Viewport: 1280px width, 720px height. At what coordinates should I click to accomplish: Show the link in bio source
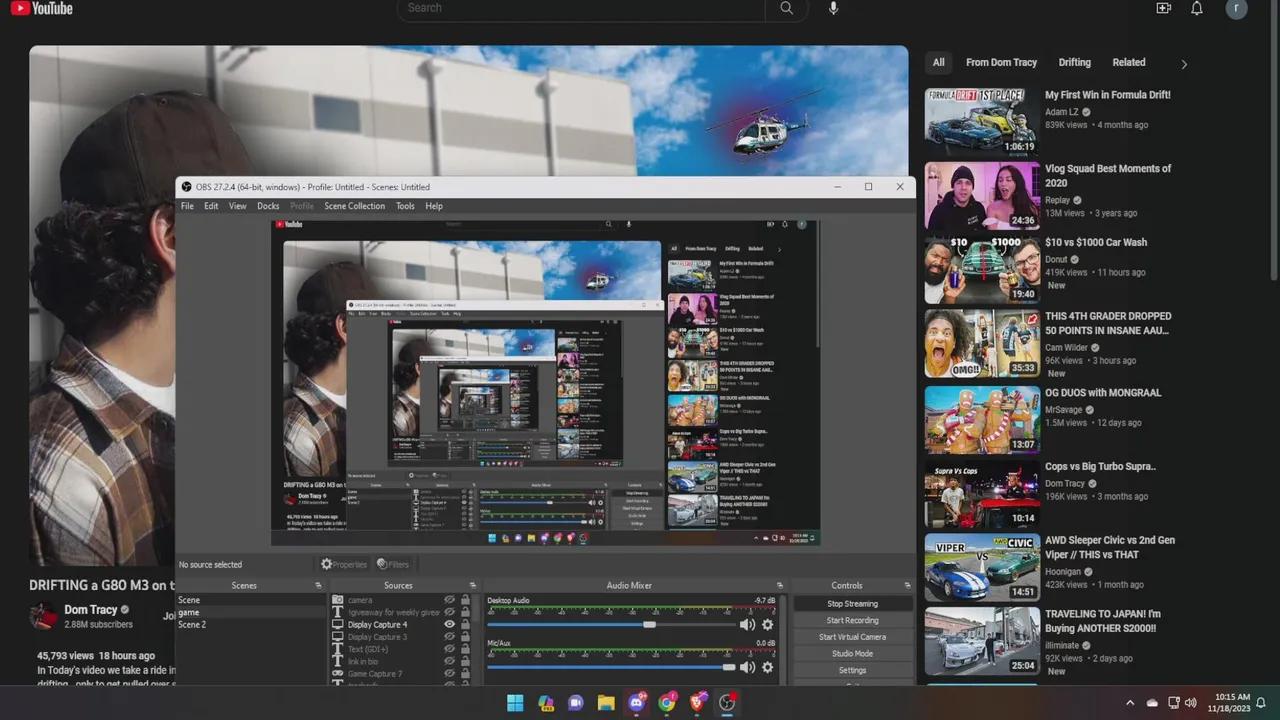click(450, 661)
